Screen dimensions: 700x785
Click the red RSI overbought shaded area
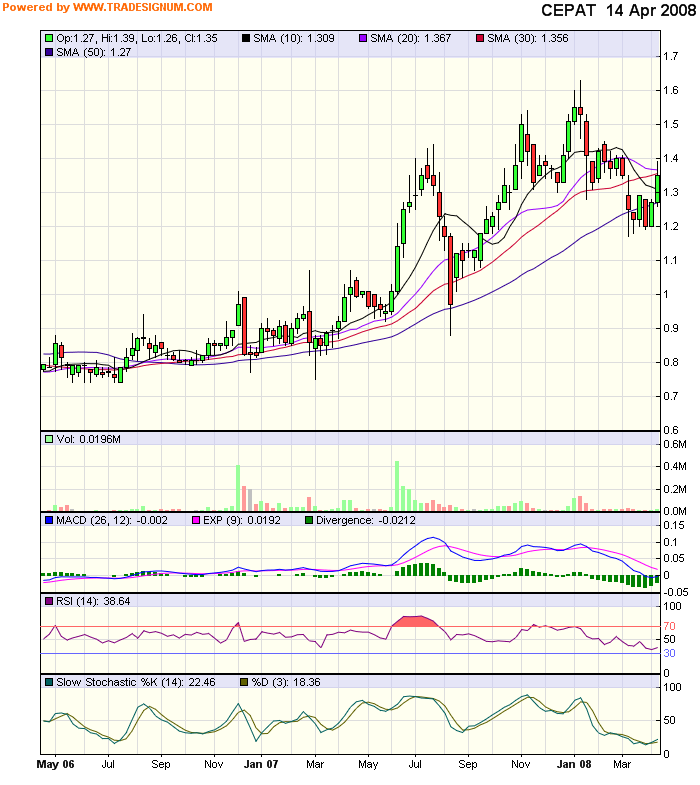416,621
